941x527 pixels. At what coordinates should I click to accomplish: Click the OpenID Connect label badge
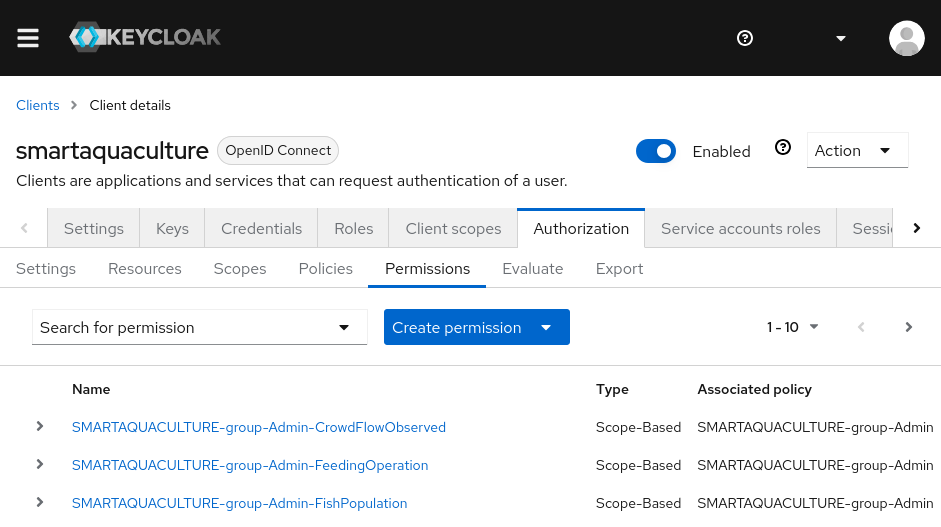[278, 151]
